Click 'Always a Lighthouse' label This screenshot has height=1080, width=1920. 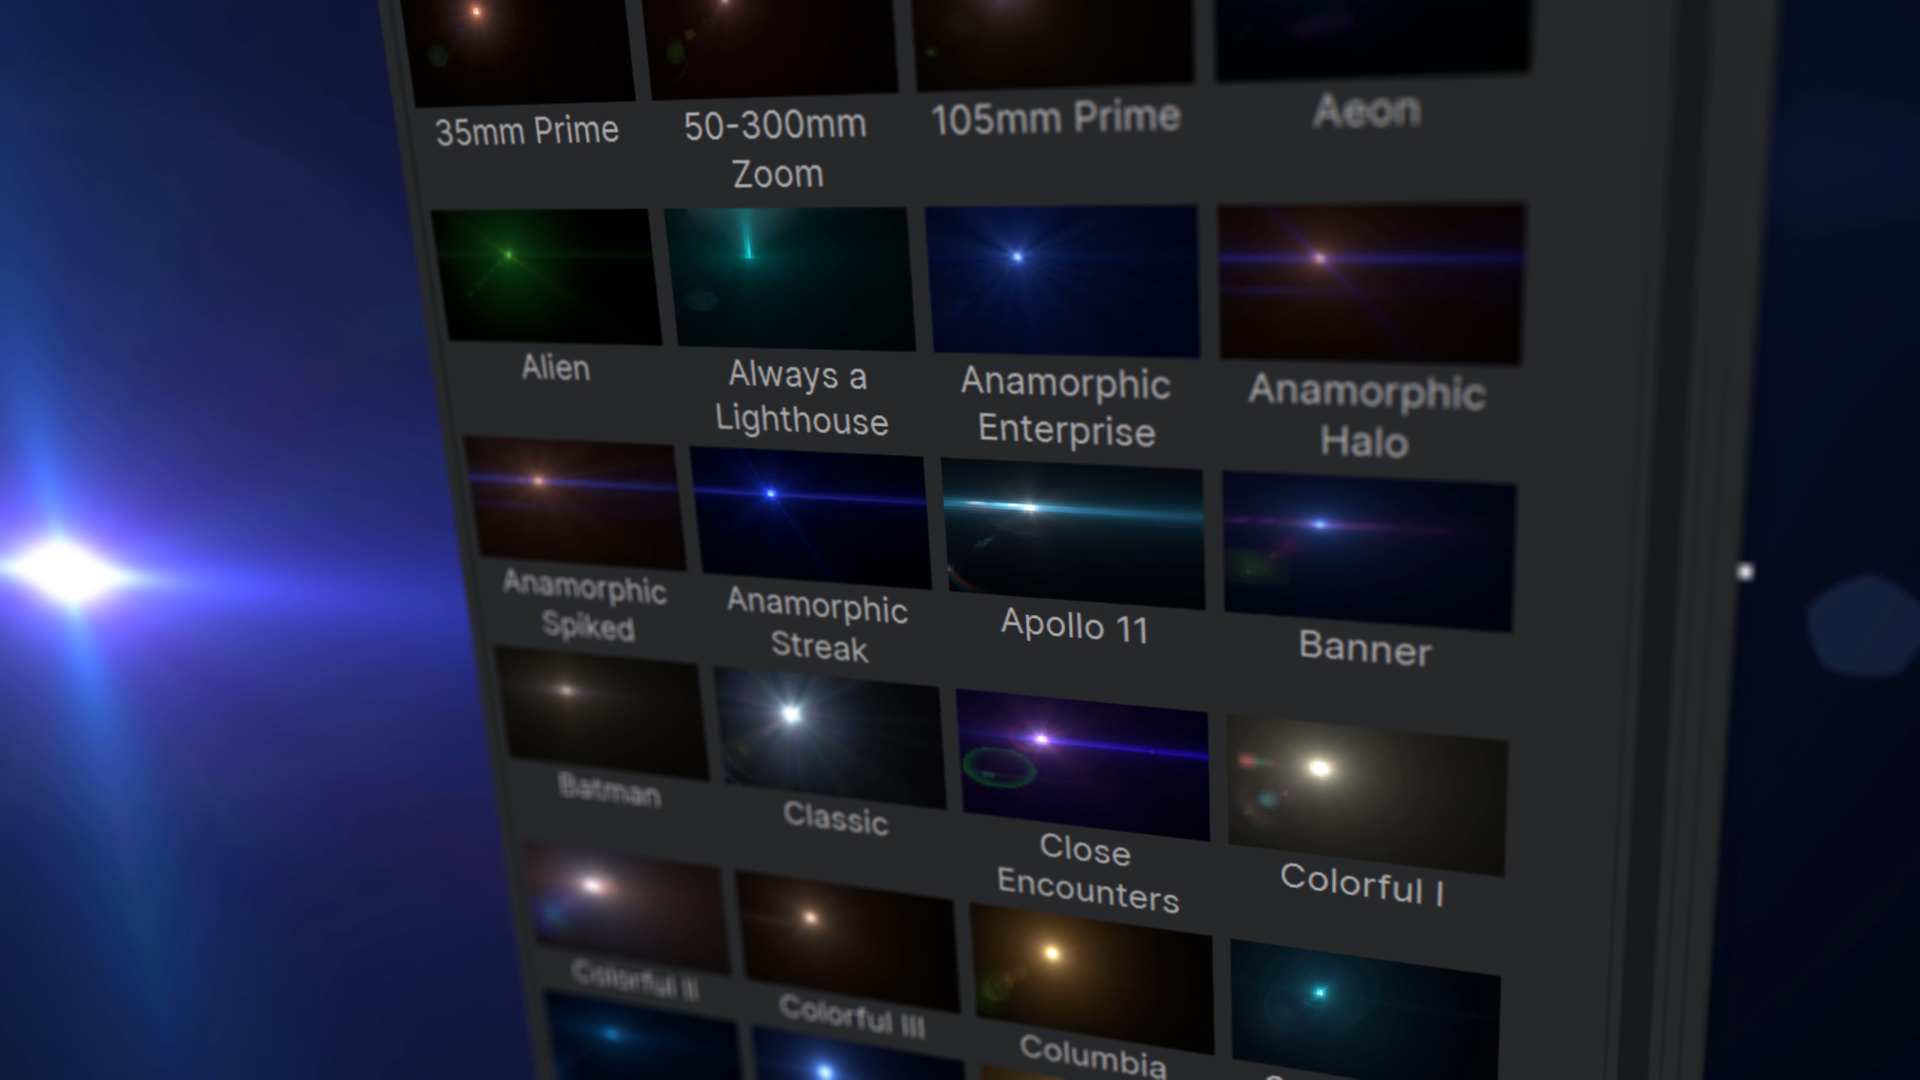click(802, 397)
